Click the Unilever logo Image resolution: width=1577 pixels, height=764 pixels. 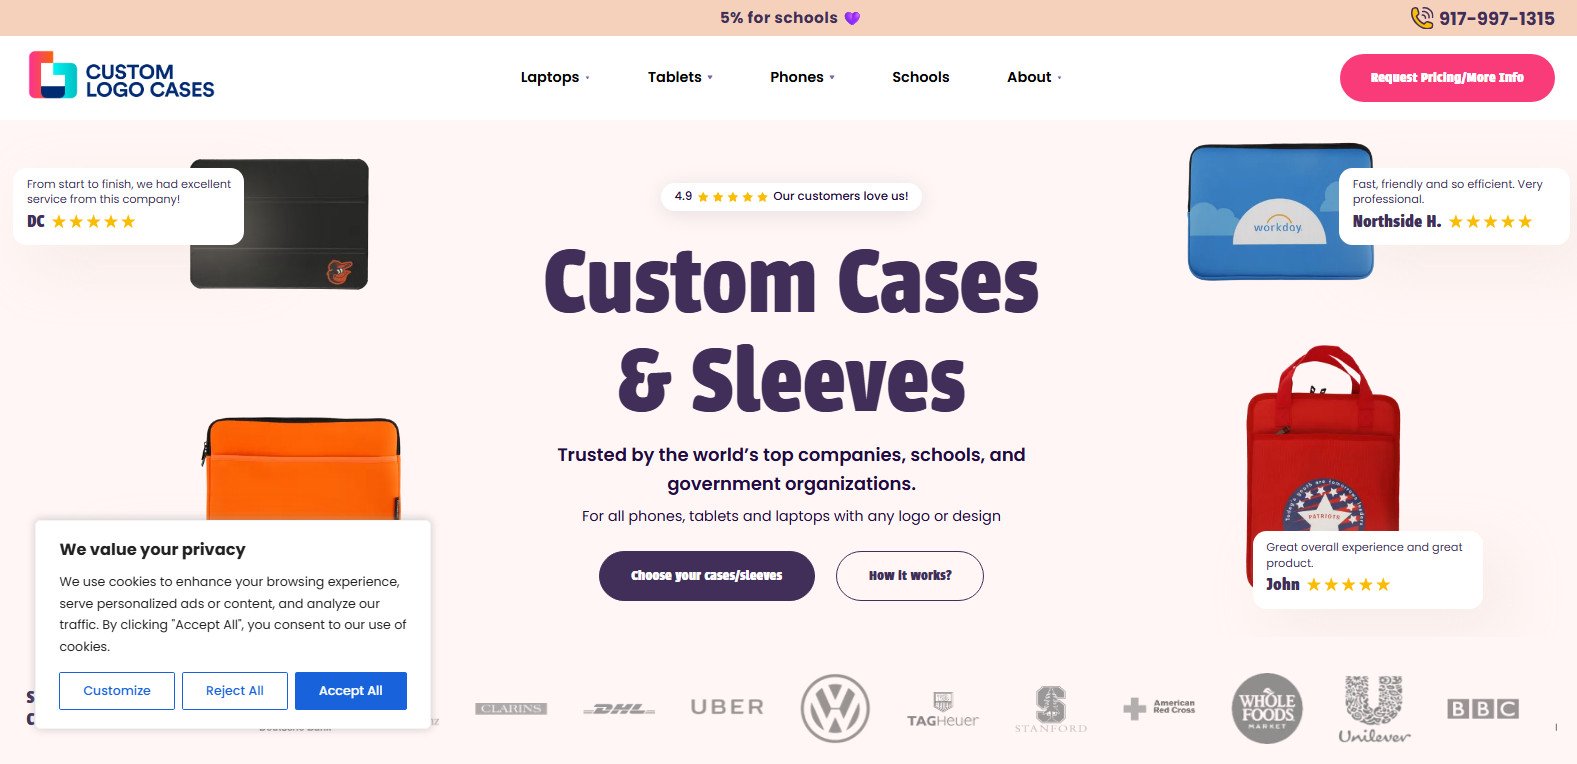pyautogui.click(x=1374, y=709)
